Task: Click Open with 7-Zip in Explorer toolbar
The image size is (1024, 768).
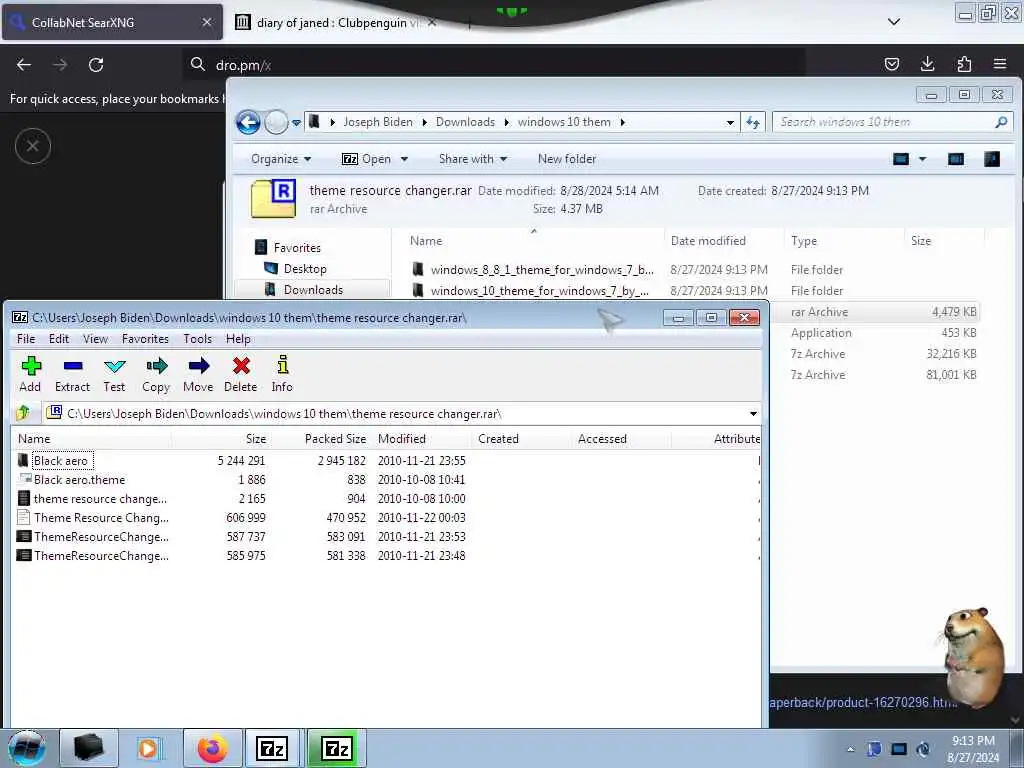Action: pyautogui.click(x=366, y=159)
